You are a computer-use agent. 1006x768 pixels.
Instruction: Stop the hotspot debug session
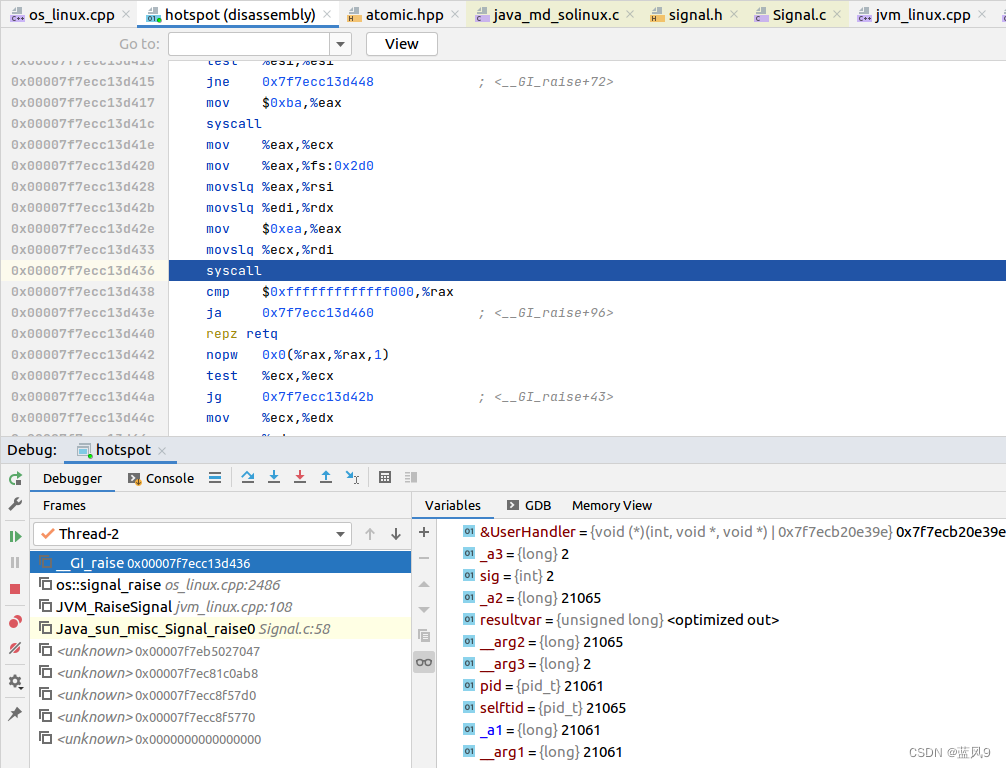[x=15, y=588]
